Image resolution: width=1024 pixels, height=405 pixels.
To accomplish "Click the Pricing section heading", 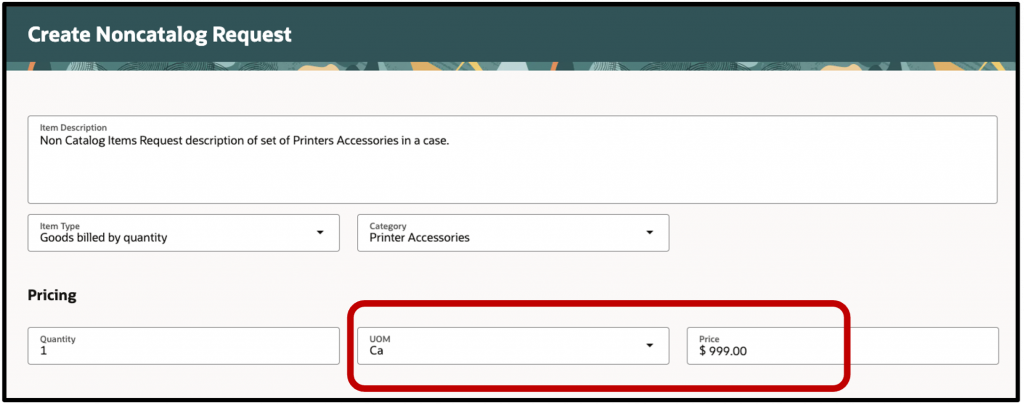I will pos(52,296).
